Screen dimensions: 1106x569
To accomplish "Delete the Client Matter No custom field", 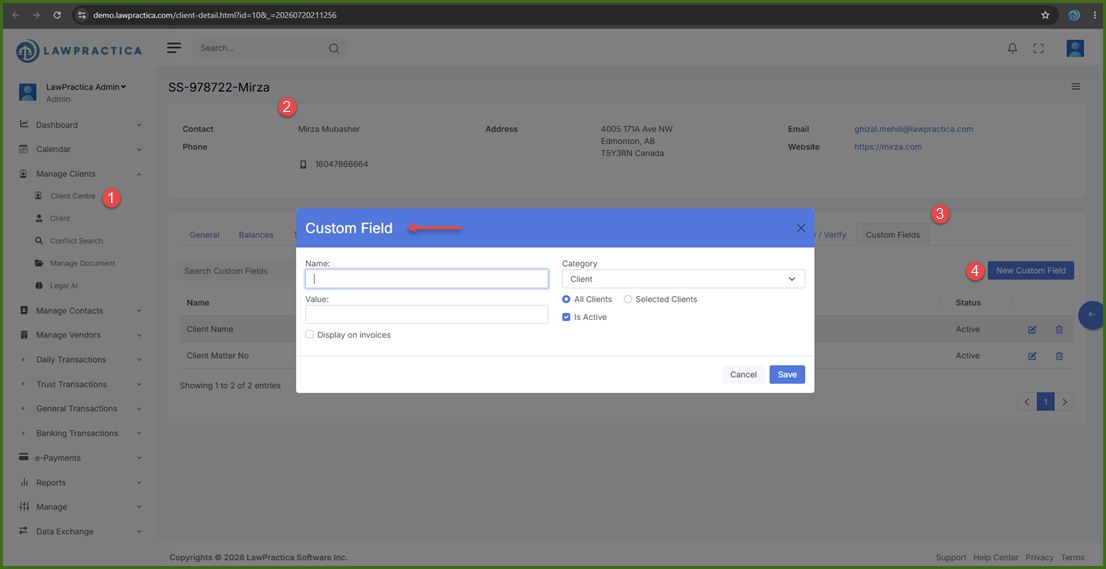I will click(1059, 356).
